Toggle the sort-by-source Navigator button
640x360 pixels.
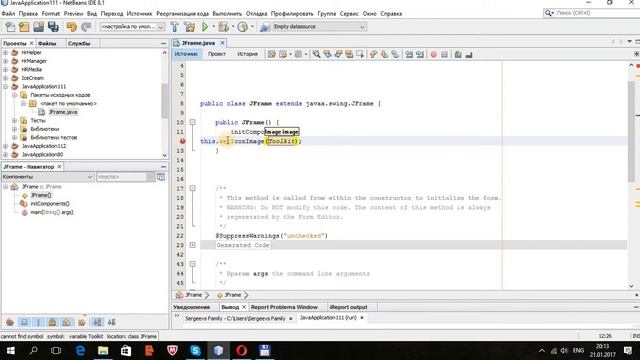[x=112, y=322]
